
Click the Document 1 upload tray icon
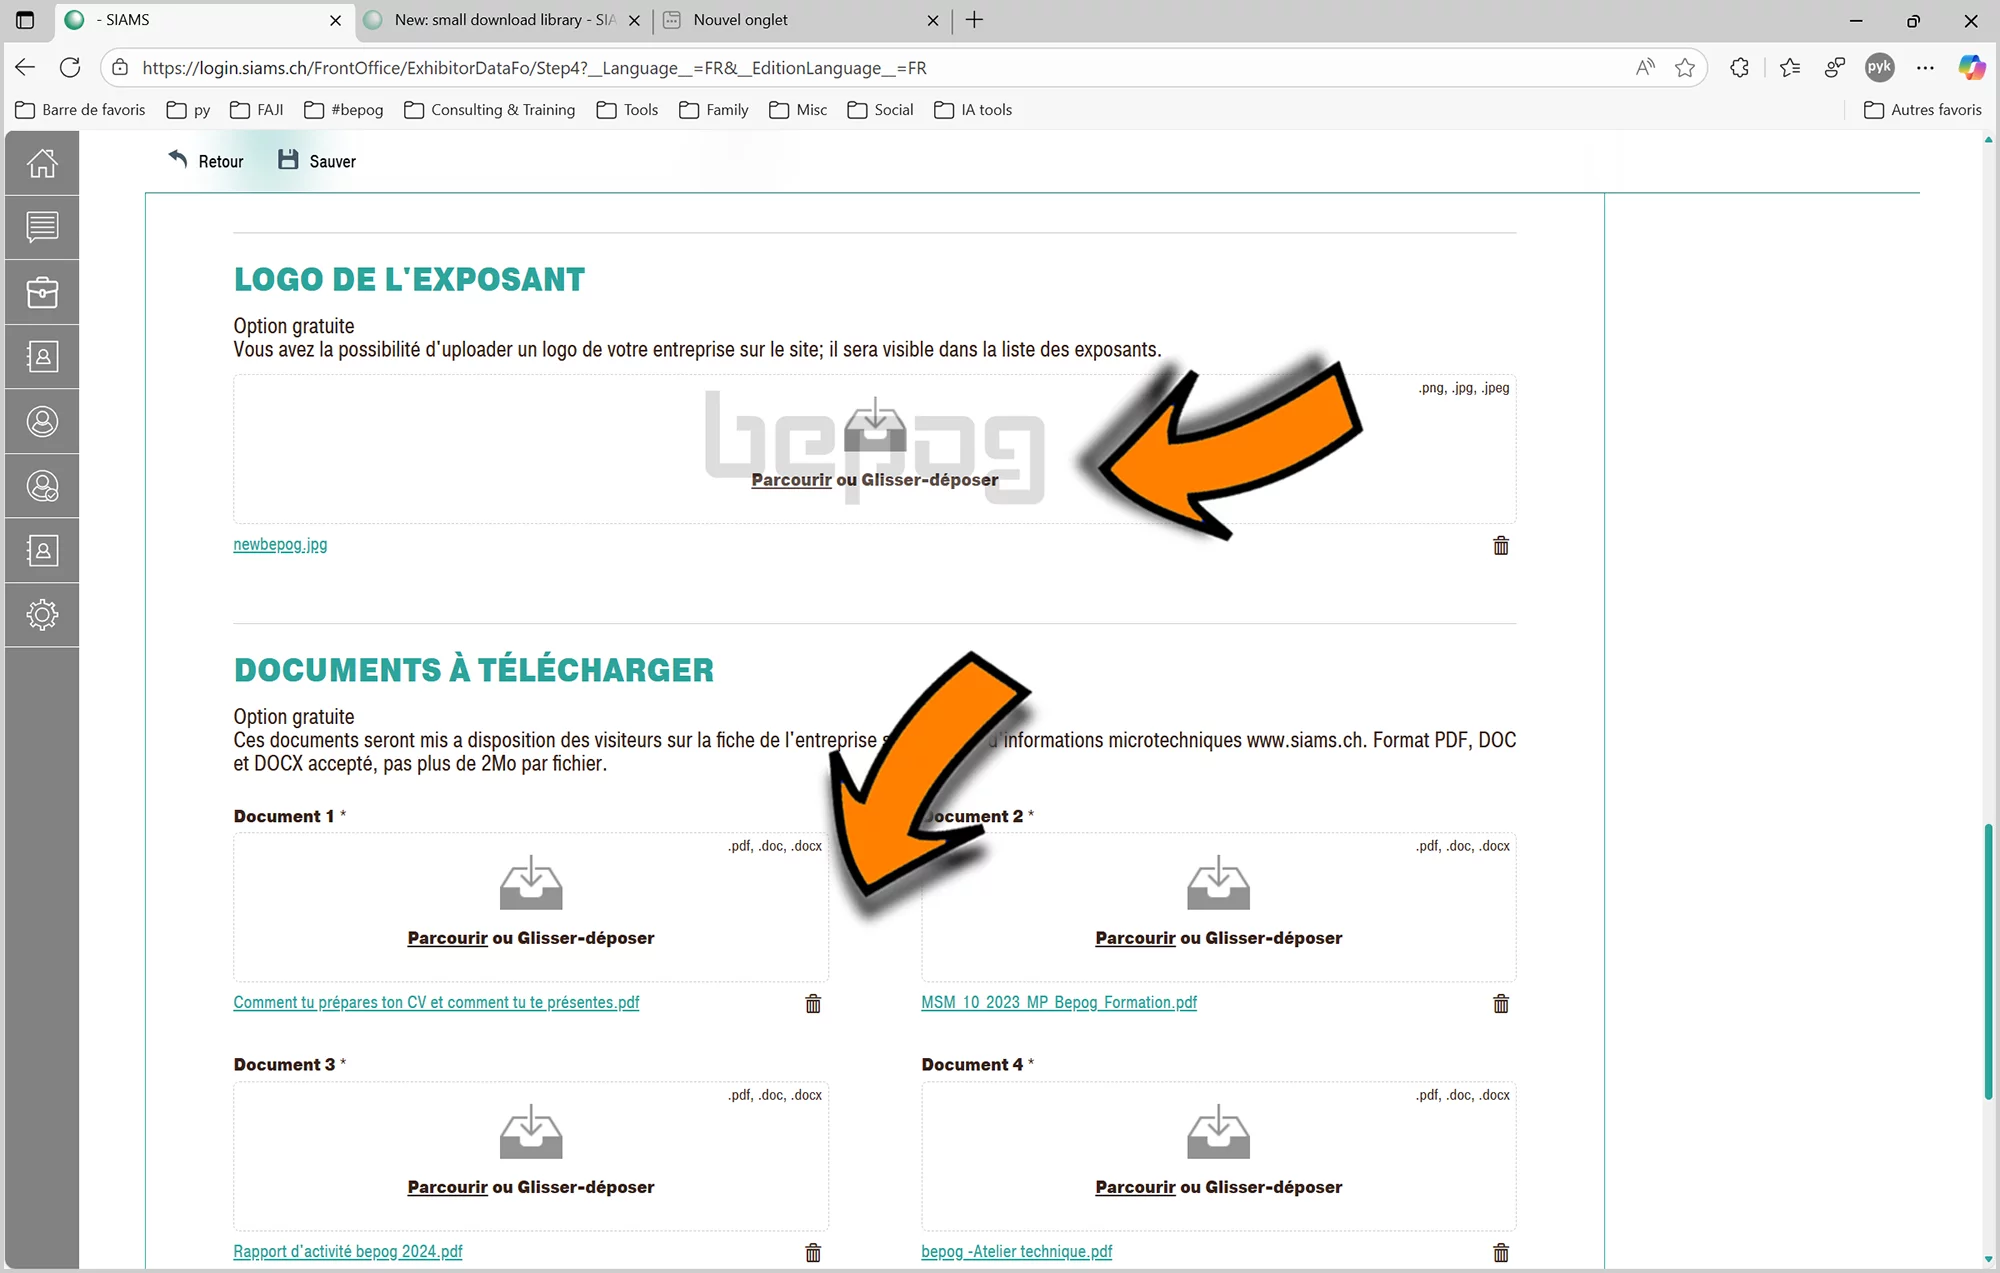531,883
